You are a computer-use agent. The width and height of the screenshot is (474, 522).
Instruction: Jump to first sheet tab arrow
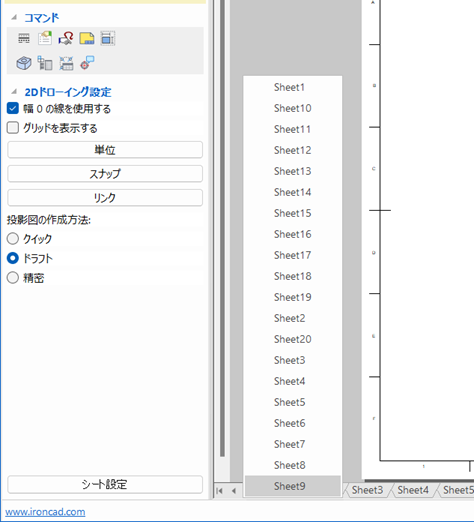pyautogui.click(x=219, y=491)
